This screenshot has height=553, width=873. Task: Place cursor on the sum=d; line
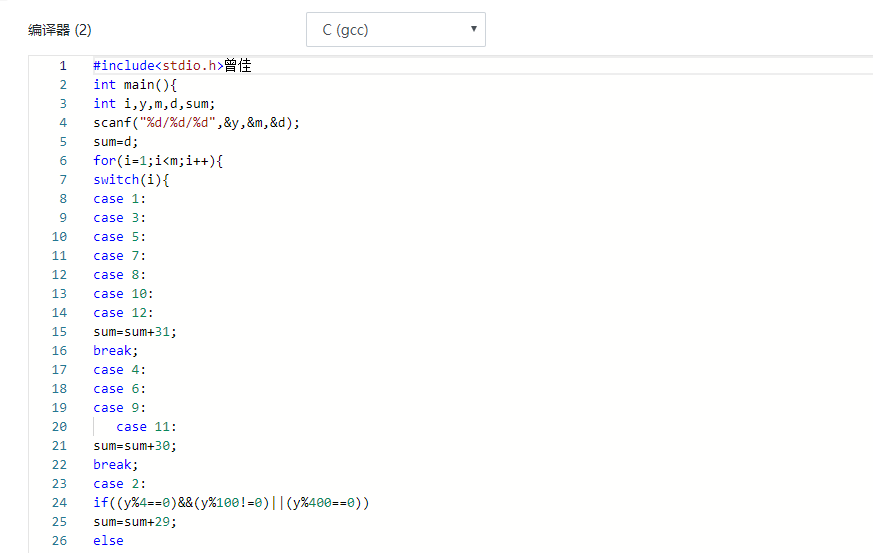(116, 142)
